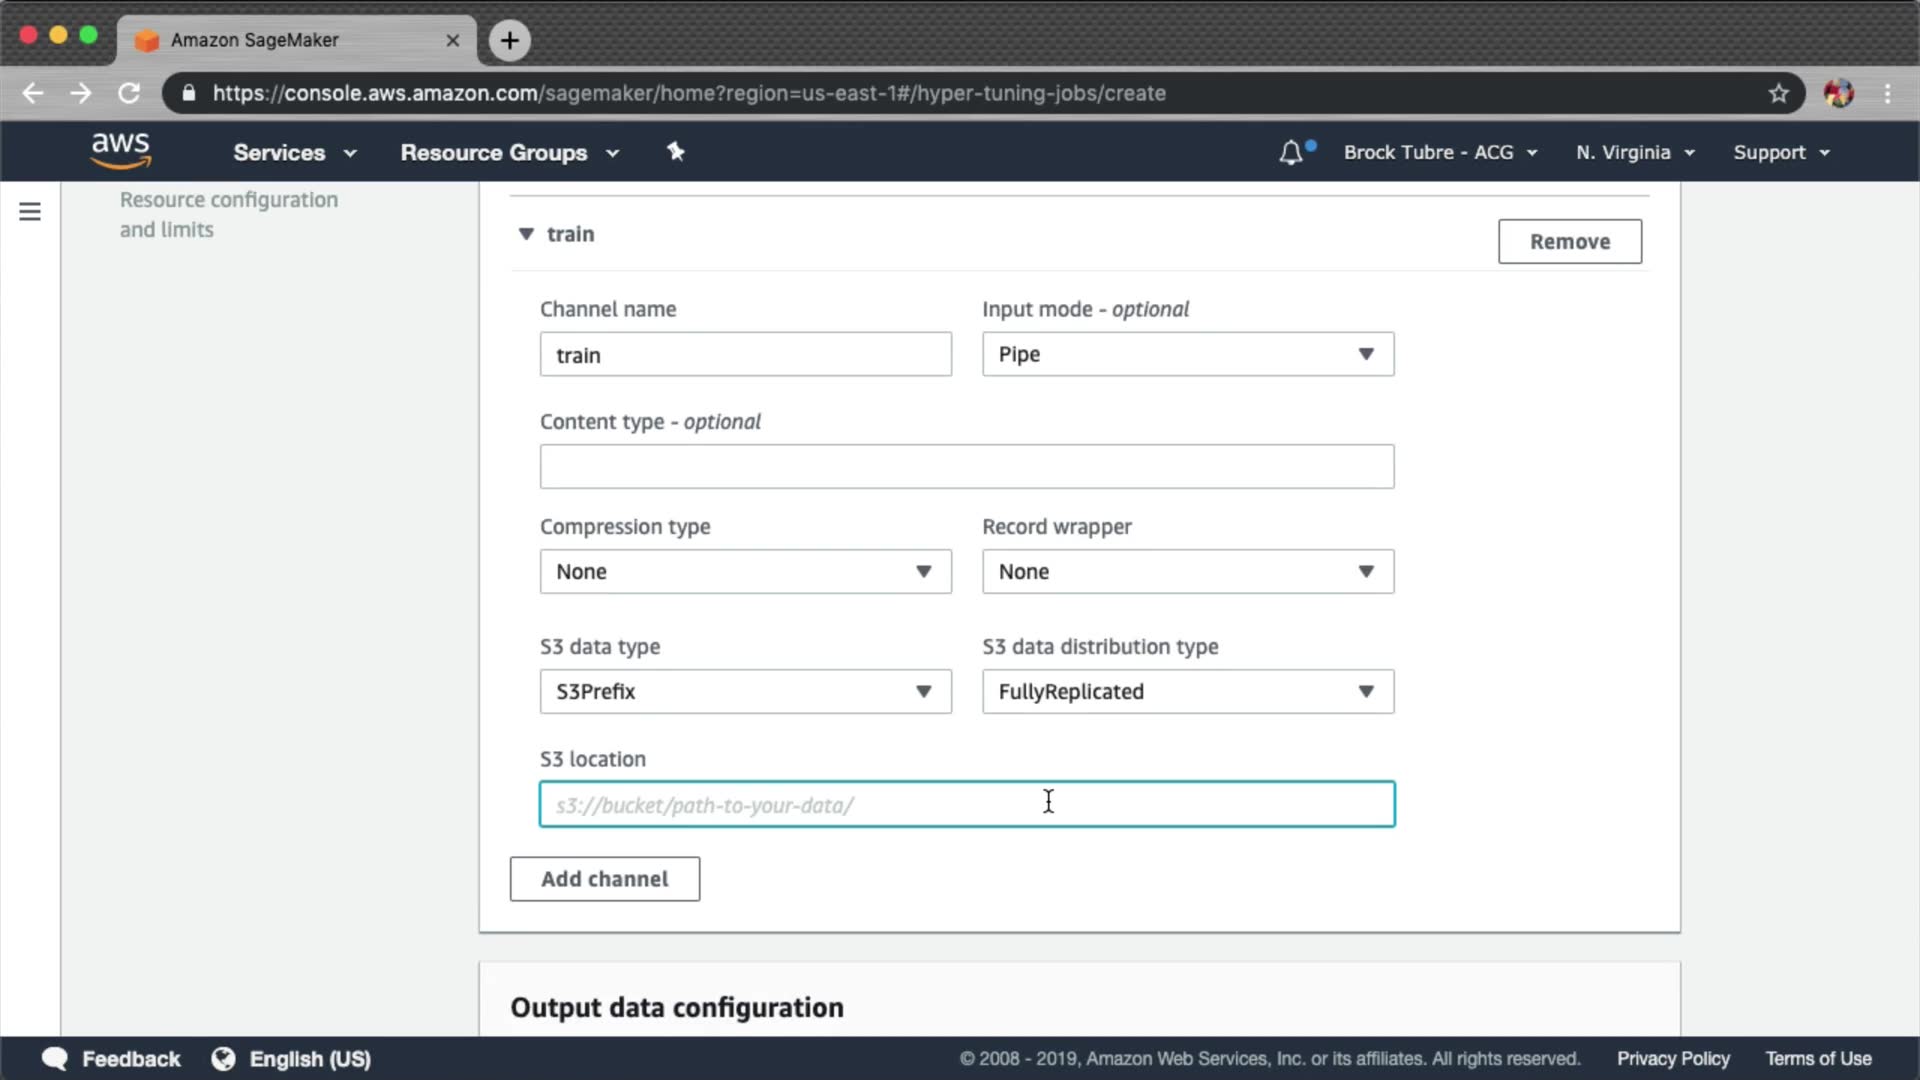
Task: Focus the S3 location input field
Action: click(x=966, y=805)
